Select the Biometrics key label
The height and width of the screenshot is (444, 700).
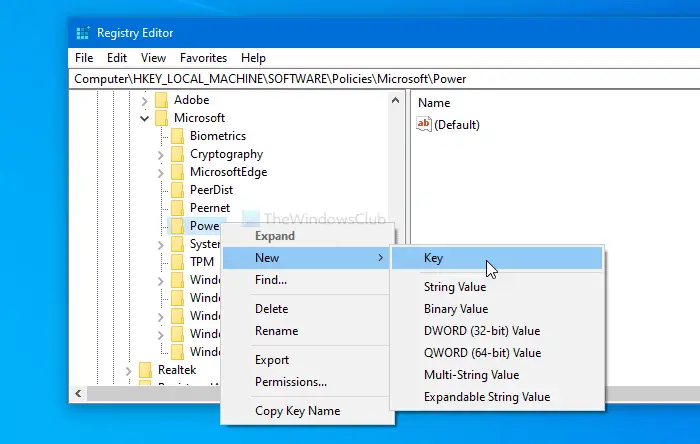[x=218, y=136]
